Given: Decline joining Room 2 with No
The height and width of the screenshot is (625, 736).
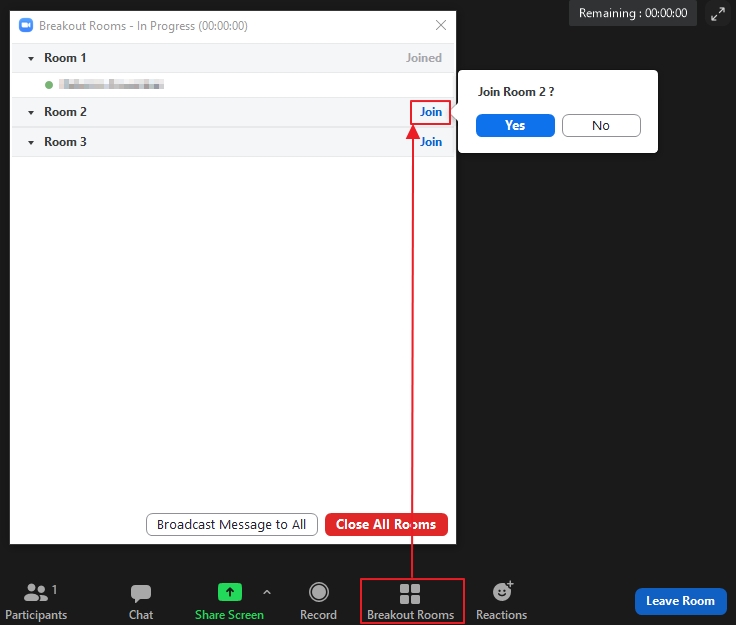Looking at the screenshot, I should 601,125.
